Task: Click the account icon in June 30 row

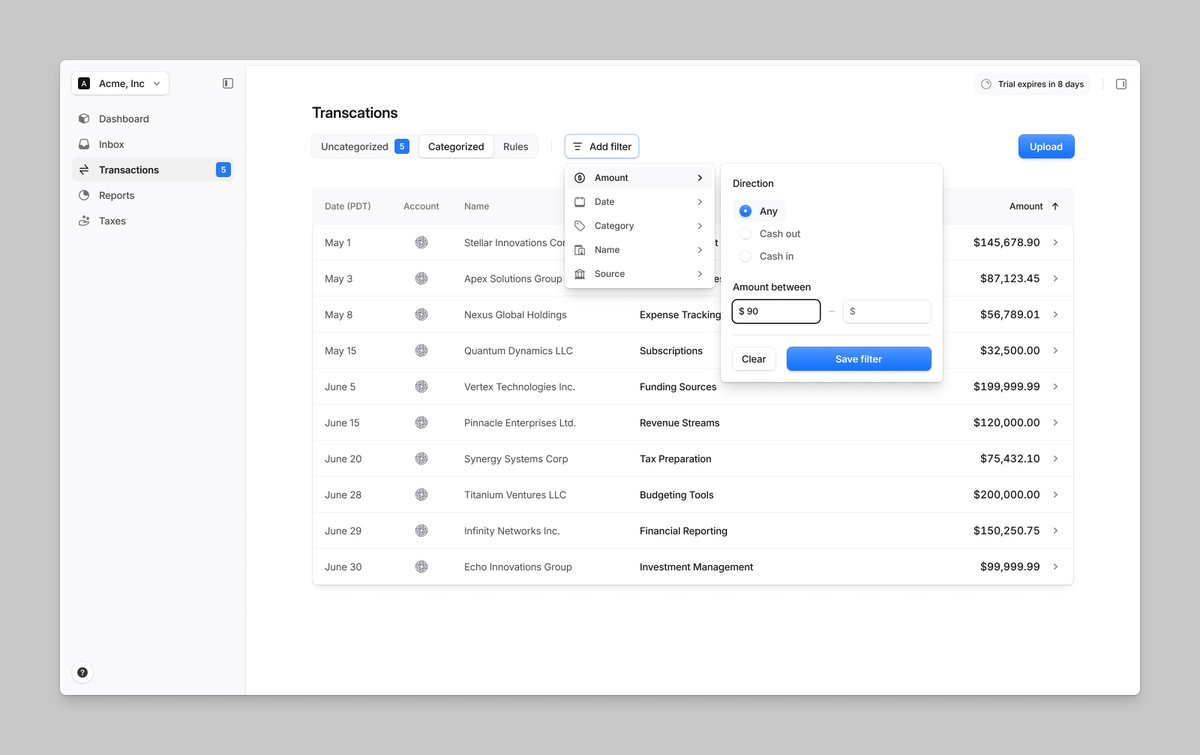Action: (421, 567)
